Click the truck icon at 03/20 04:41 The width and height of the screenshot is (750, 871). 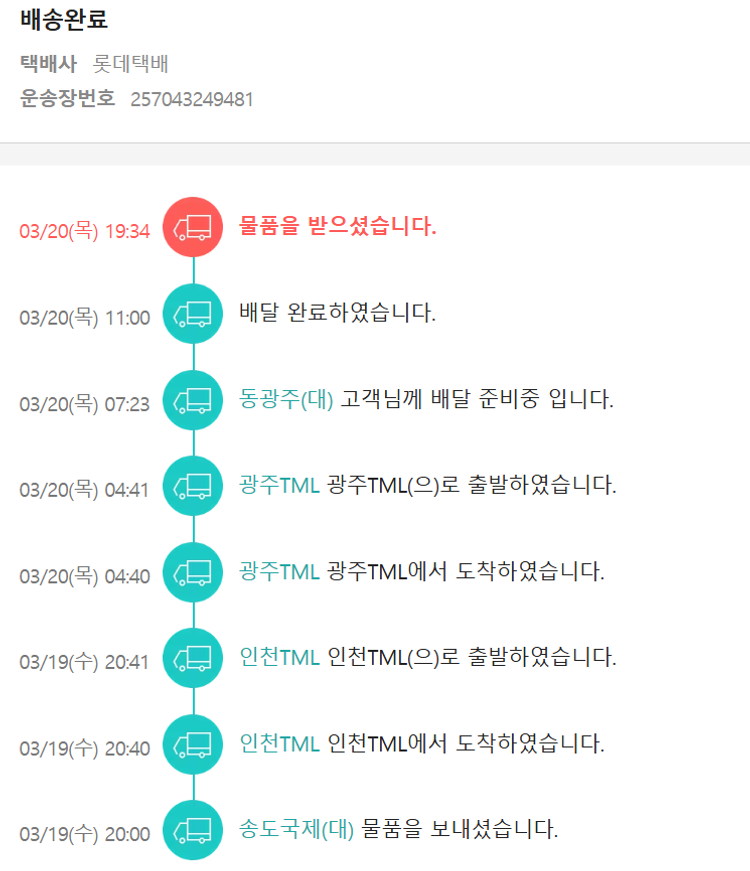pos(193,487)
